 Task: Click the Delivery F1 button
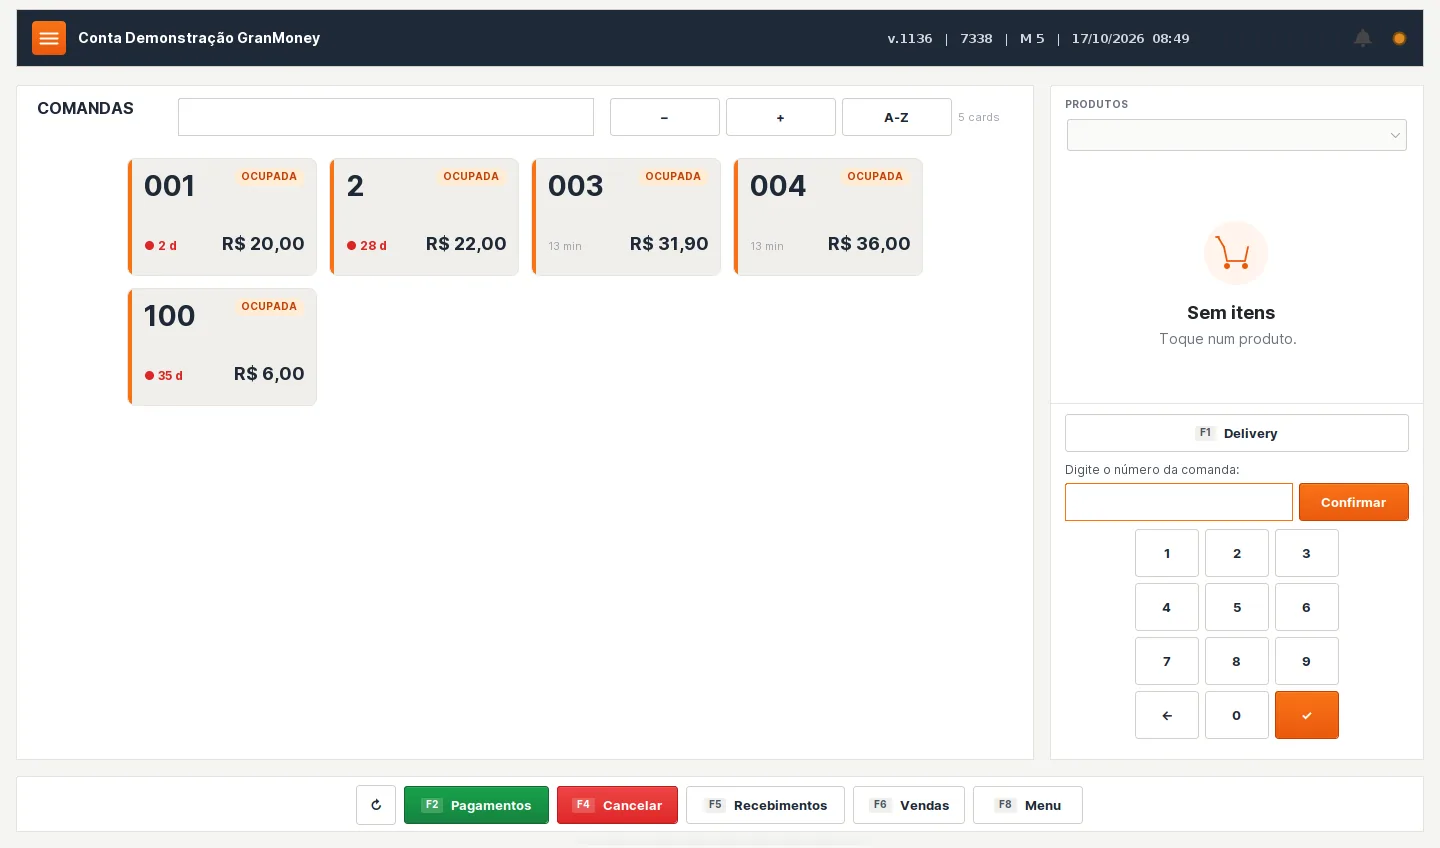tap(1237, 433)
